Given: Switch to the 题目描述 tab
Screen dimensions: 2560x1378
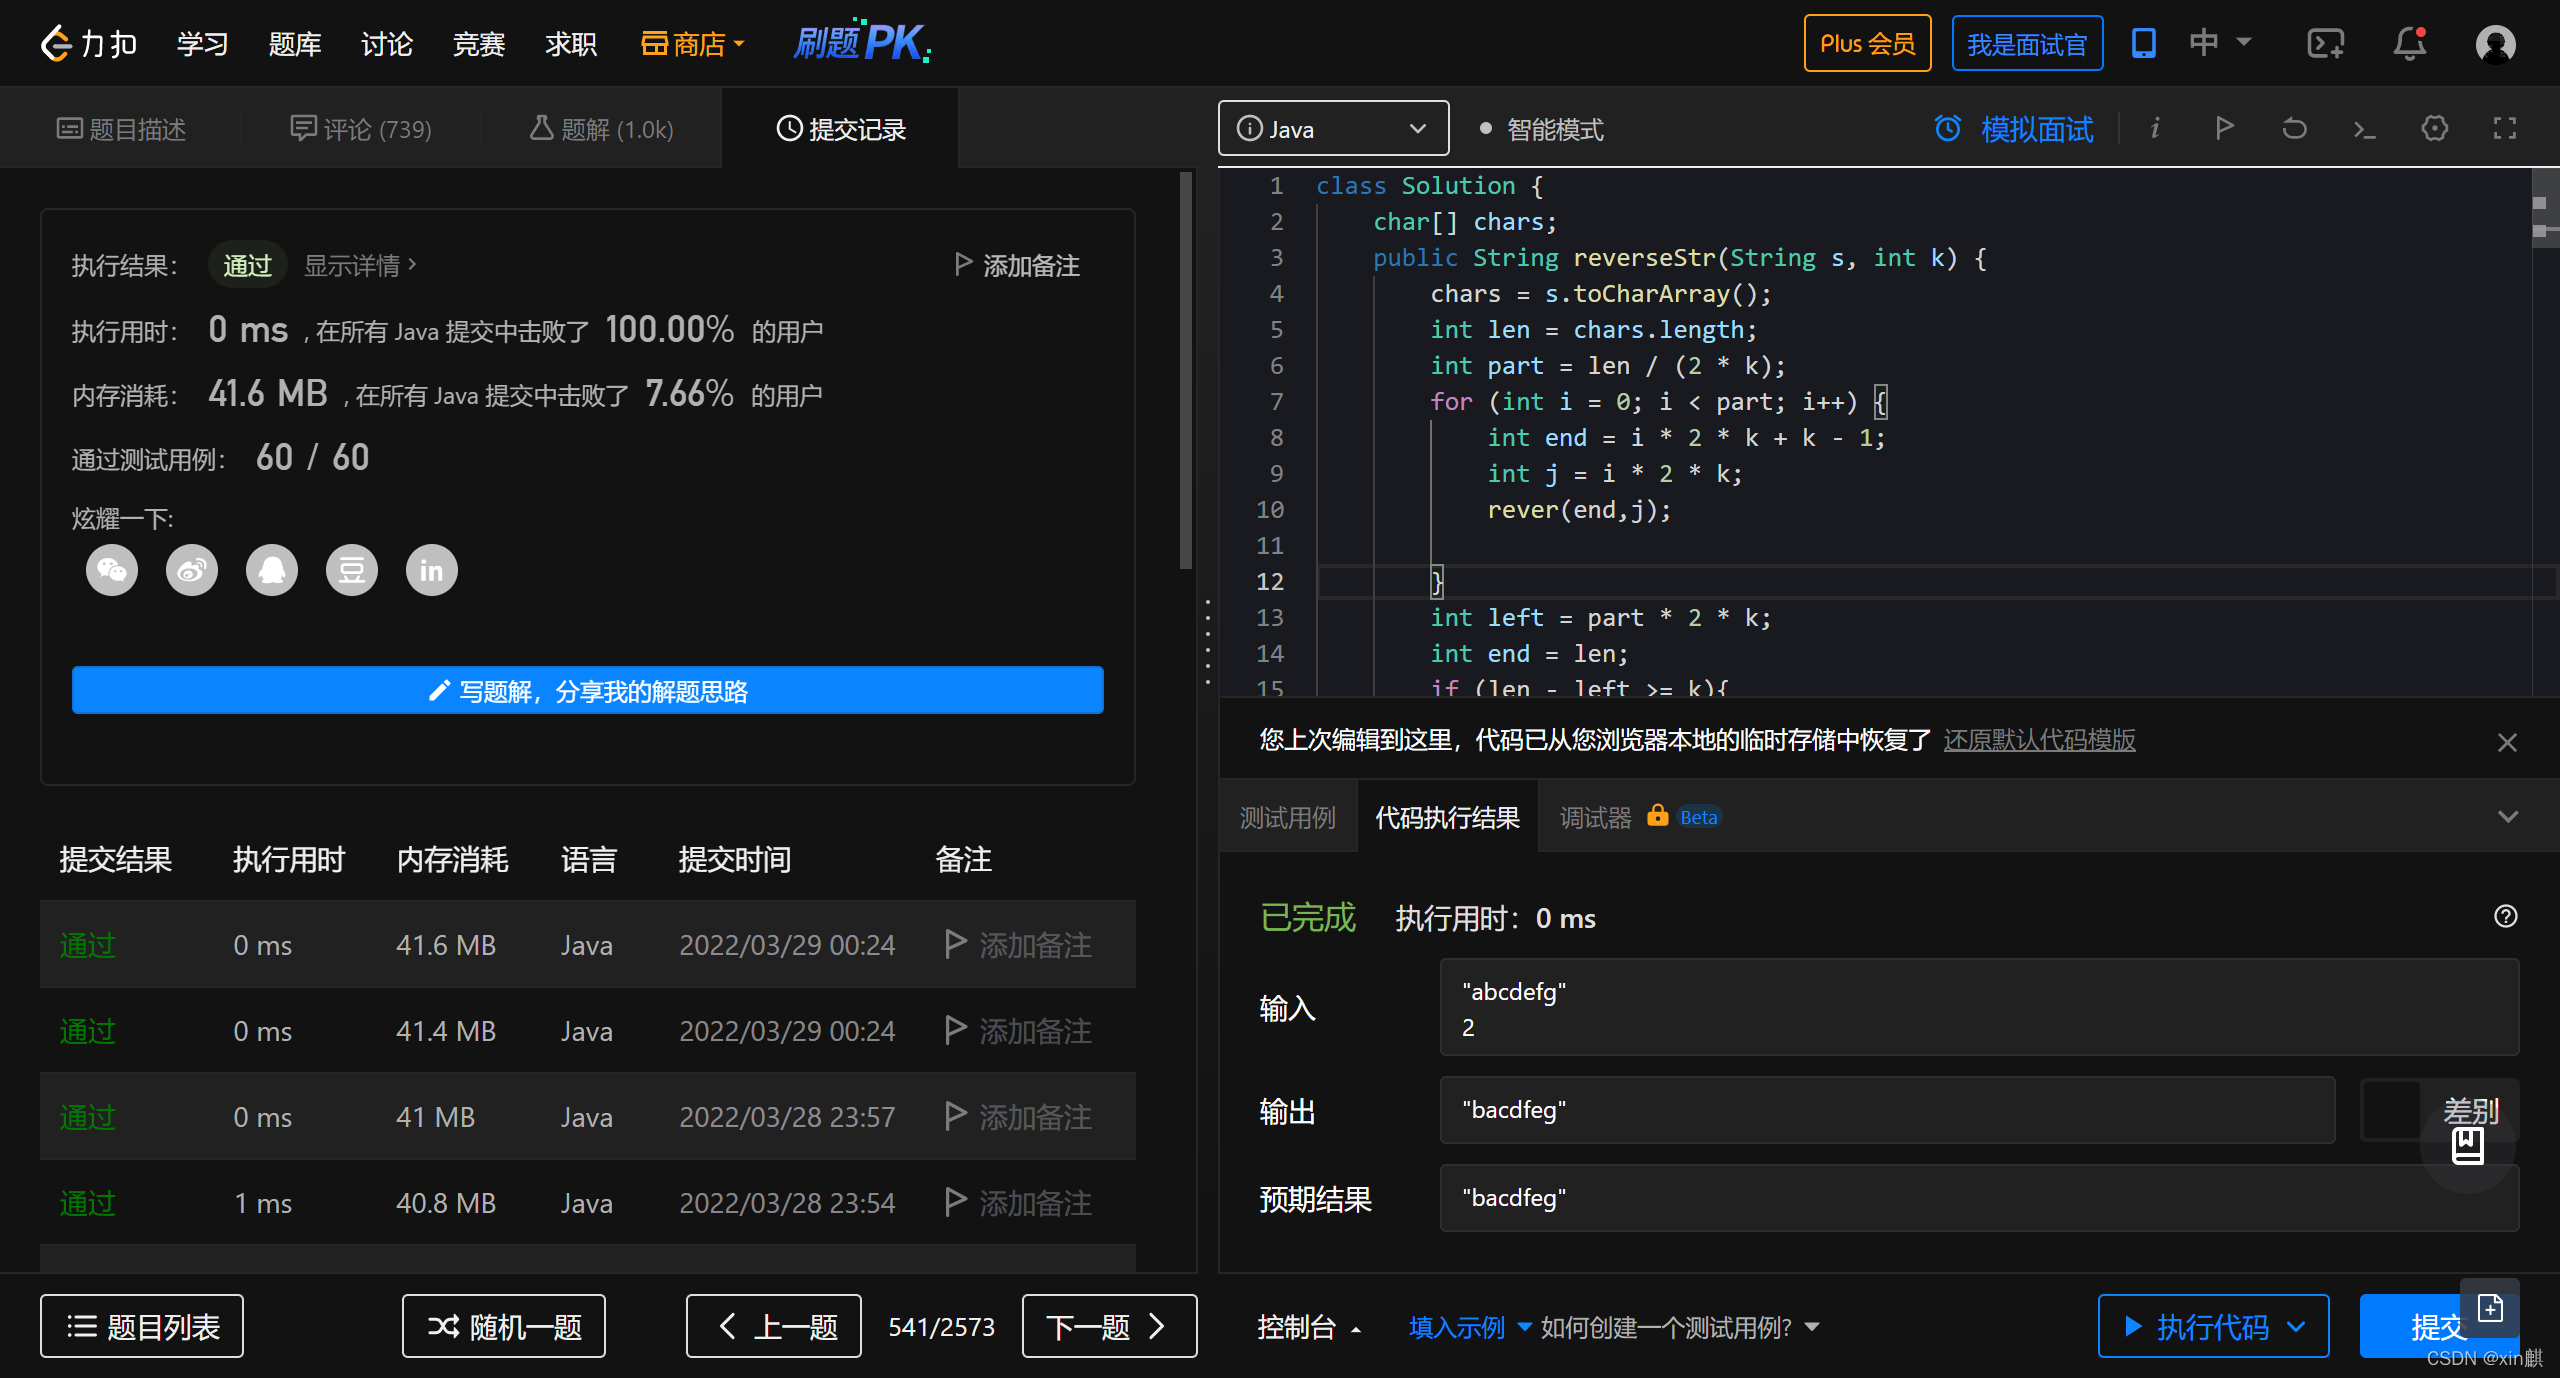Looking at the screenshot, I should point(122,130).
